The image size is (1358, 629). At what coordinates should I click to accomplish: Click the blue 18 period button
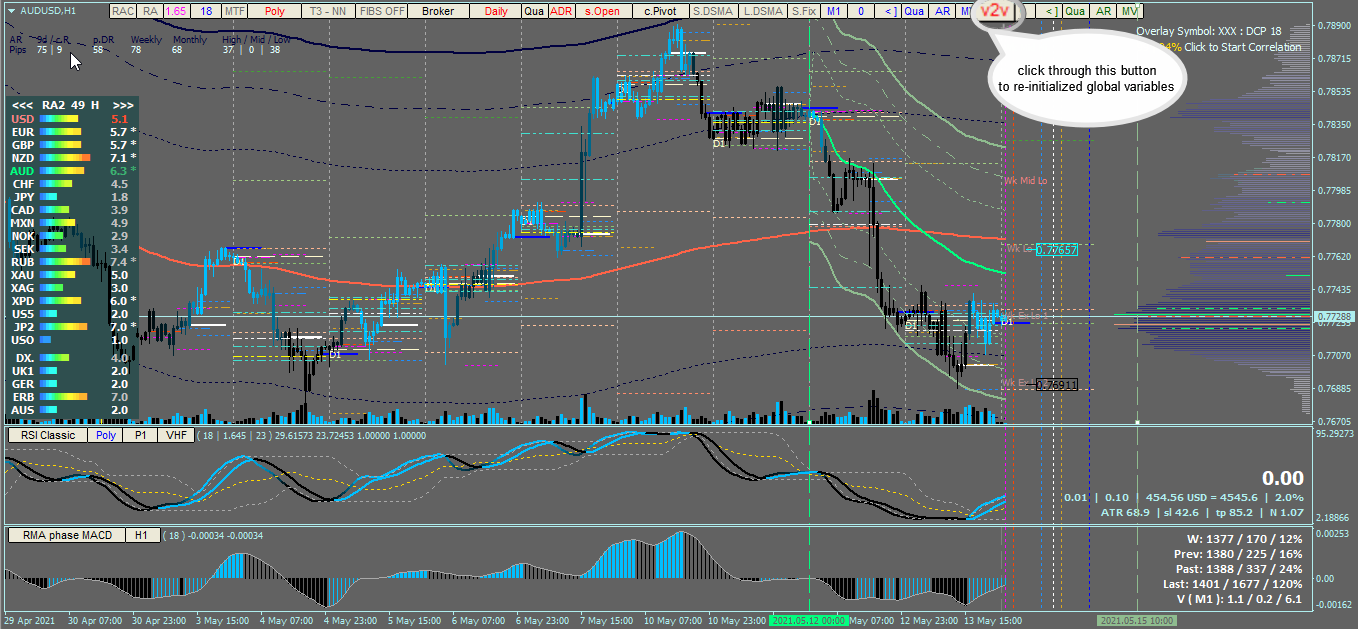pos(205,11)
